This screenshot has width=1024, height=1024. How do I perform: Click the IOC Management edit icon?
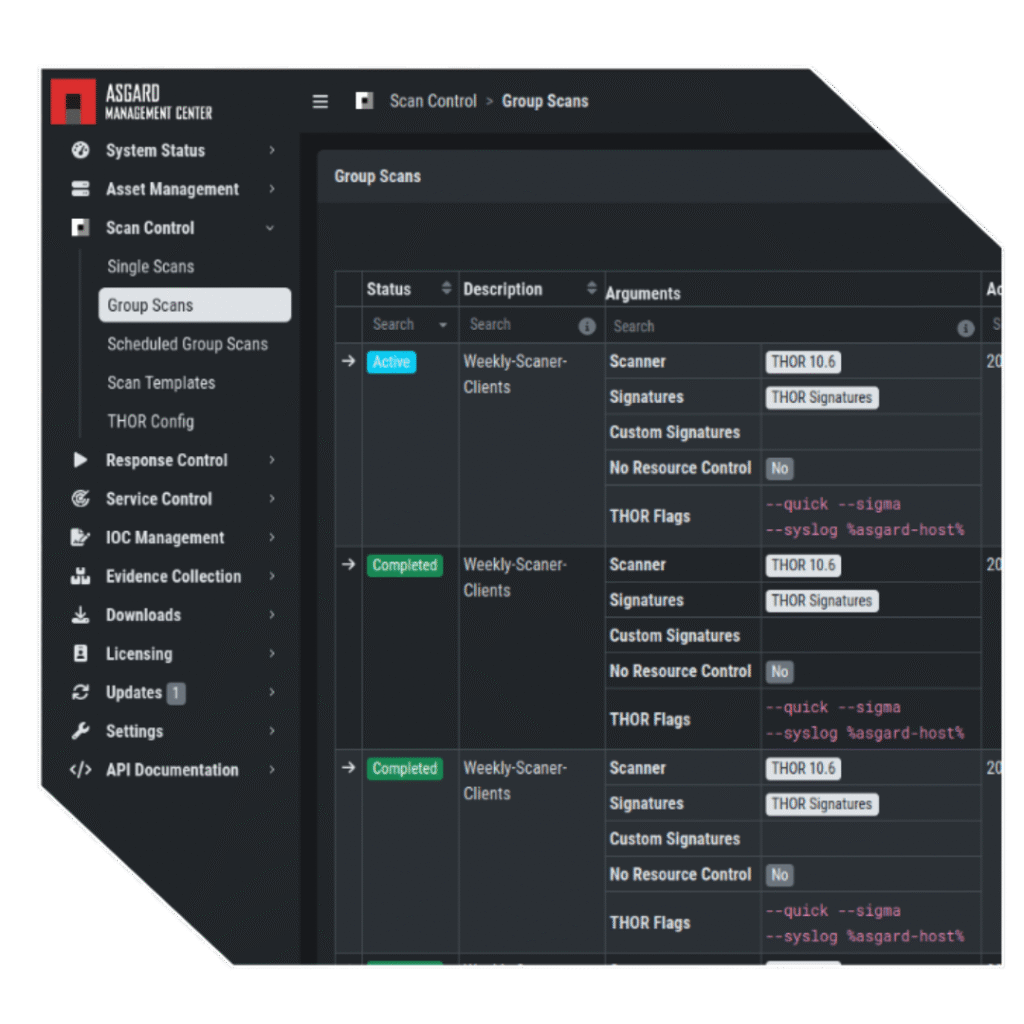tap(80, 537)
